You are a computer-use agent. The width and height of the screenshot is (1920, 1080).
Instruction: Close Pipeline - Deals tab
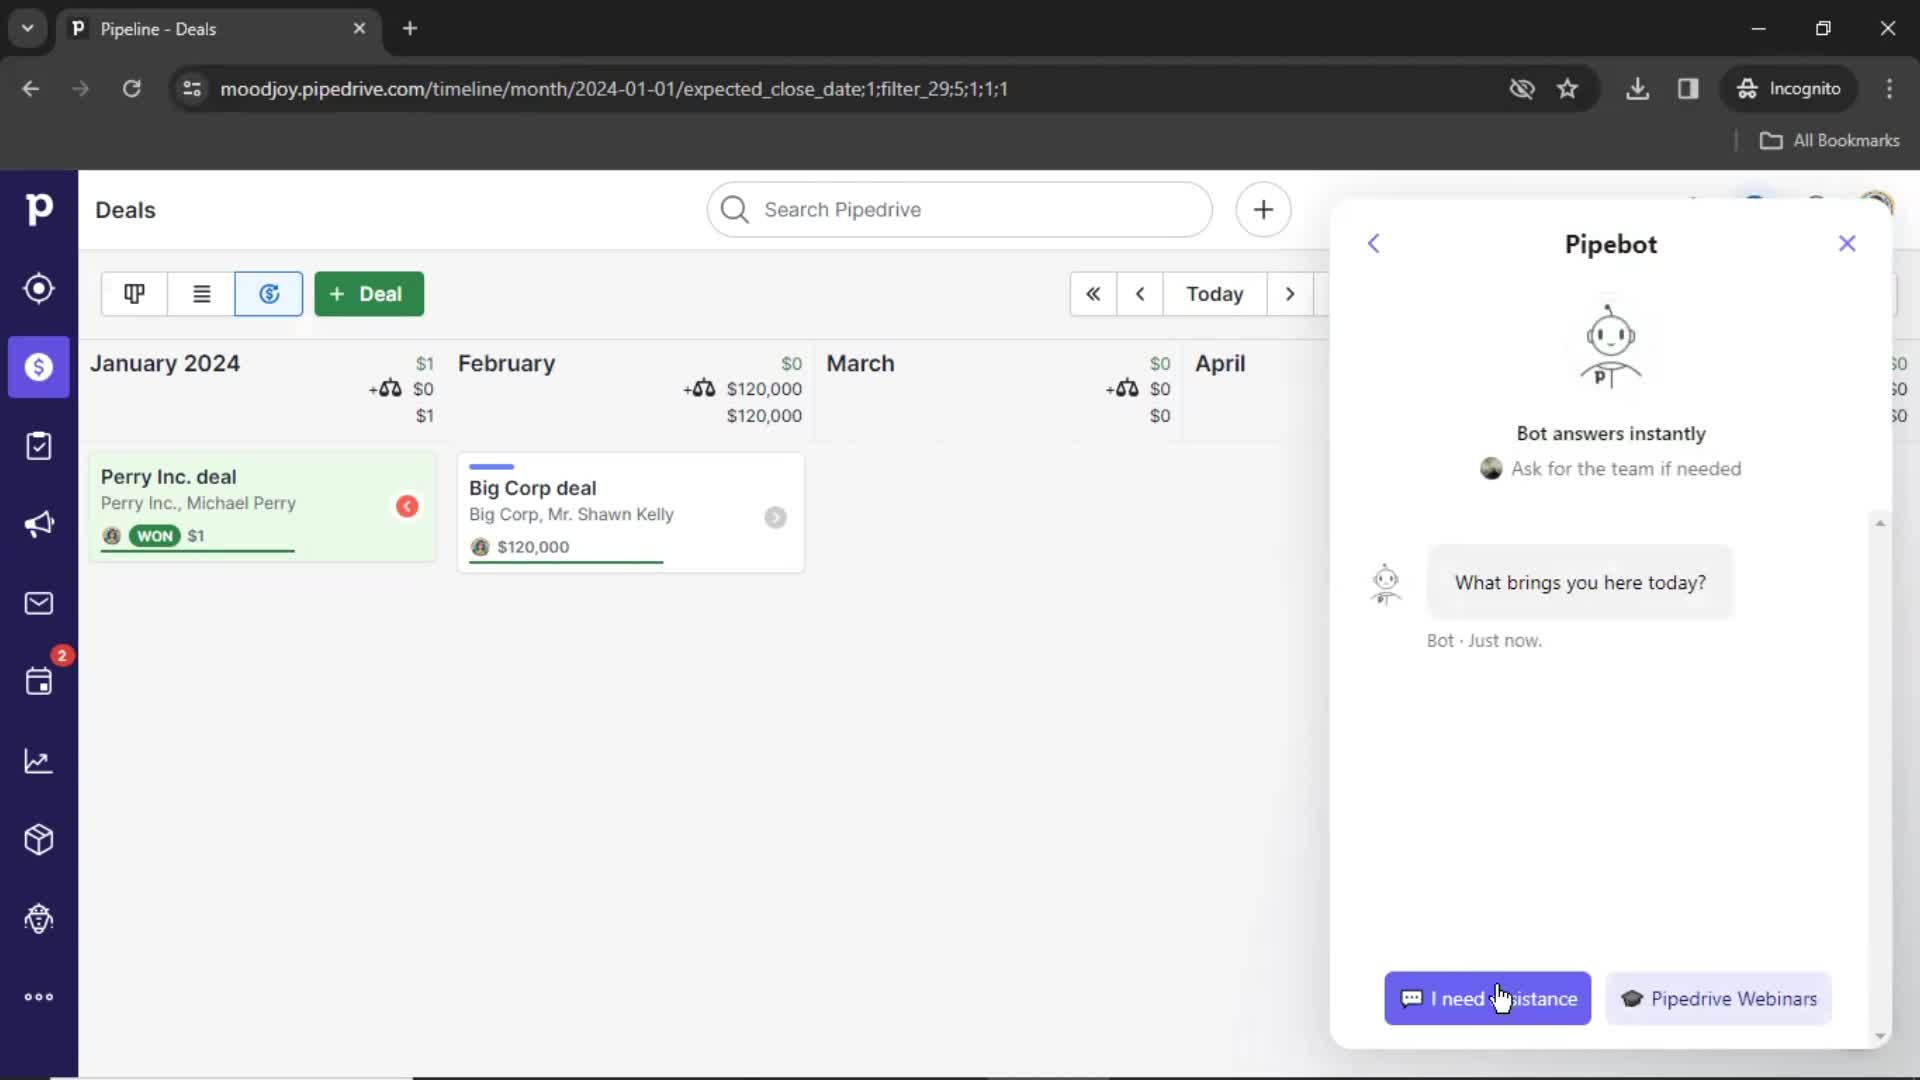coord(359,28)
